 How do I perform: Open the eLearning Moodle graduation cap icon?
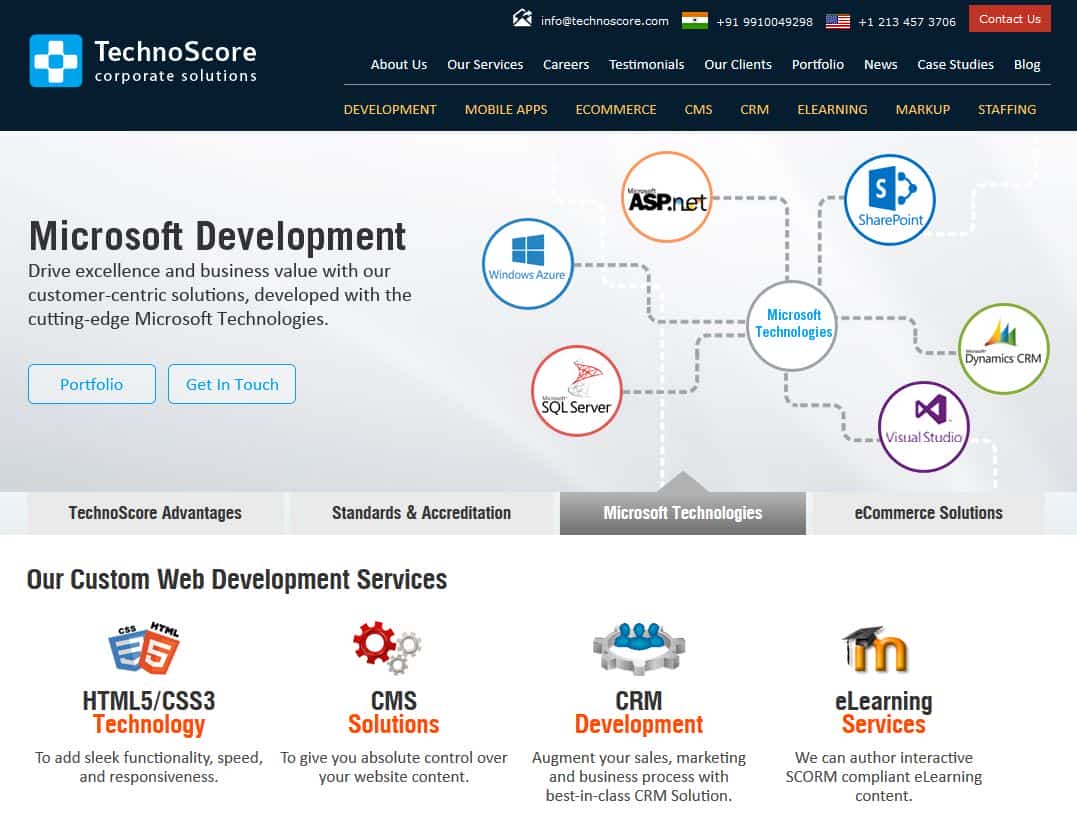[x=876, y=648]
